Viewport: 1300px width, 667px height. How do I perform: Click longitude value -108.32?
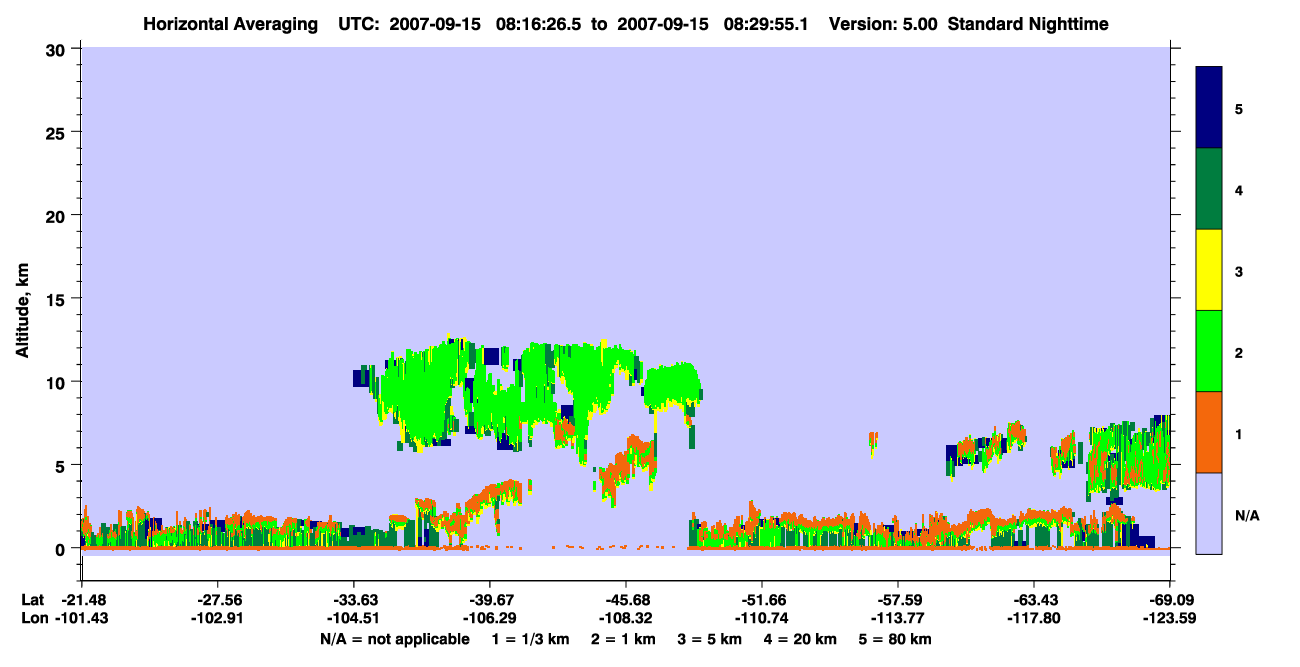625,618
